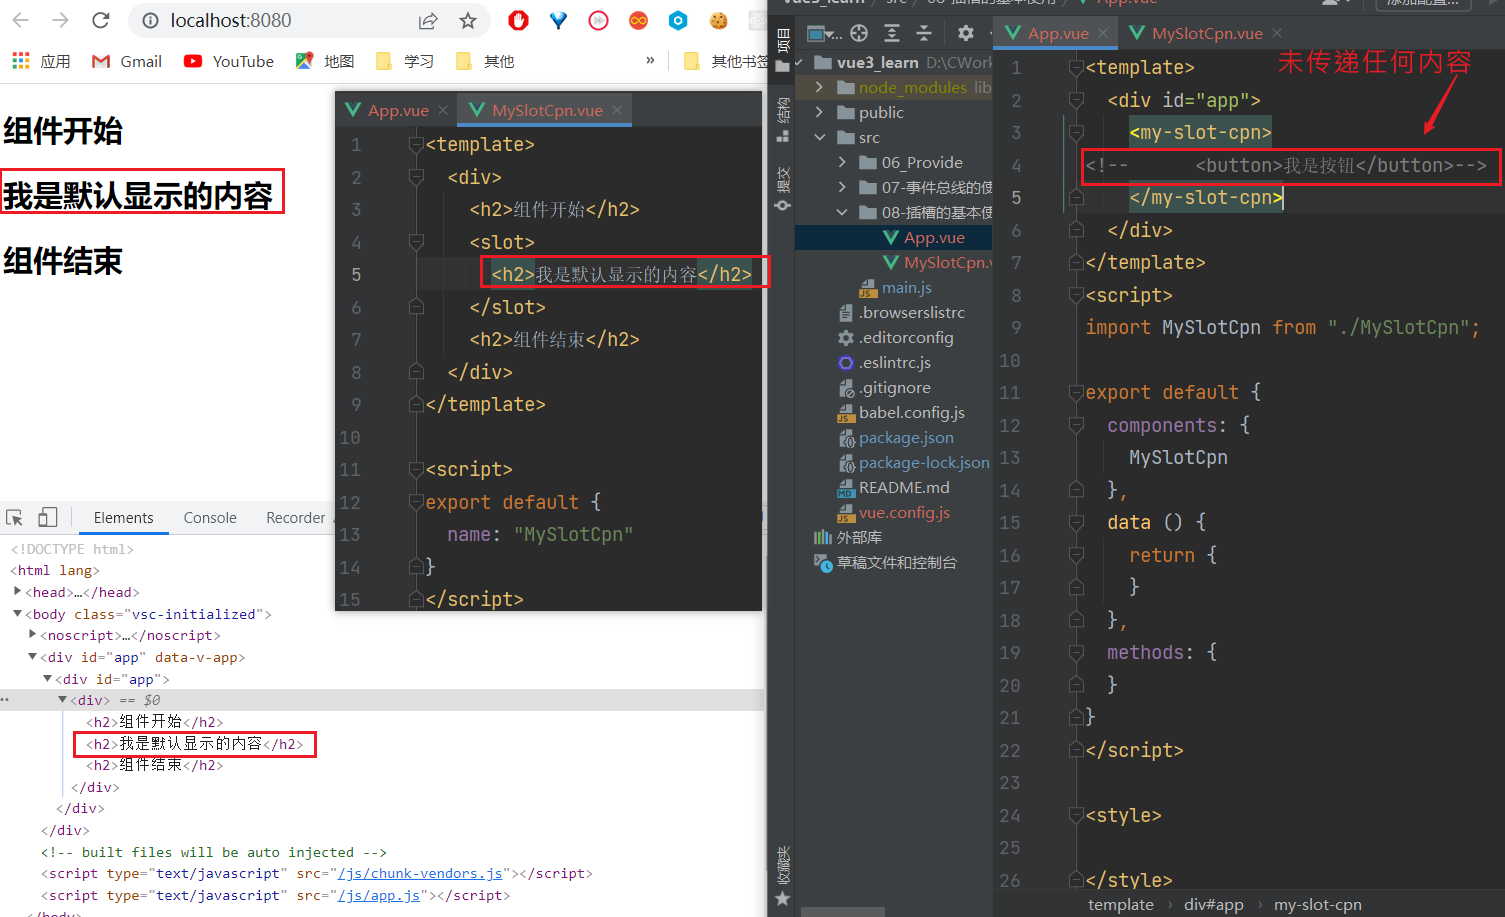Screen dimensions: 1505x917
Task: Open the orange infinity extension icon
Action: coord(638,20)
